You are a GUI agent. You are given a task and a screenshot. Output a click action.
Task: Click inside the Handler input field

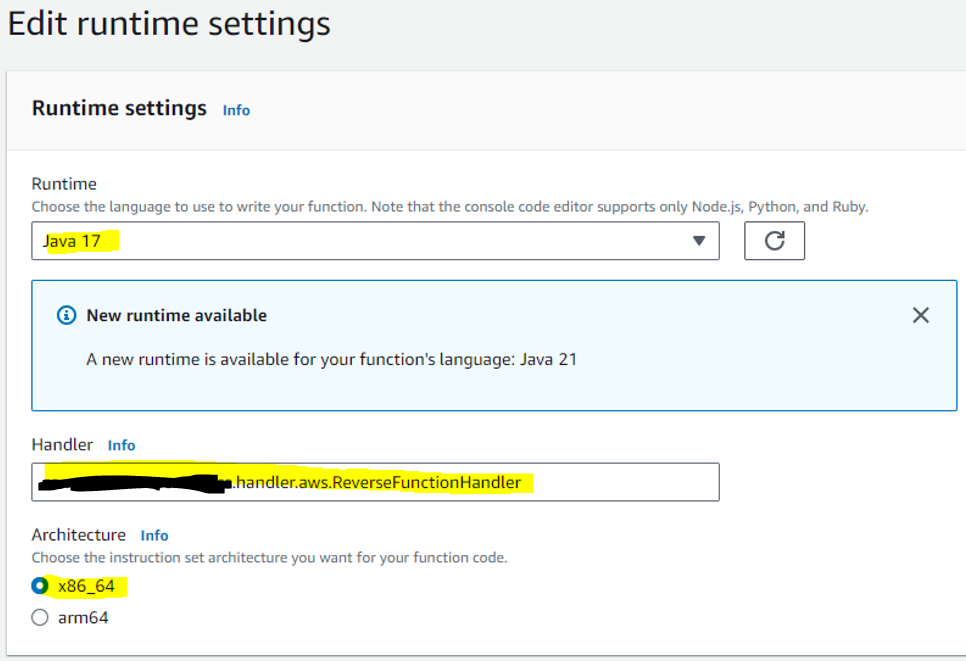pyautogui.click(x=375, y=482)
